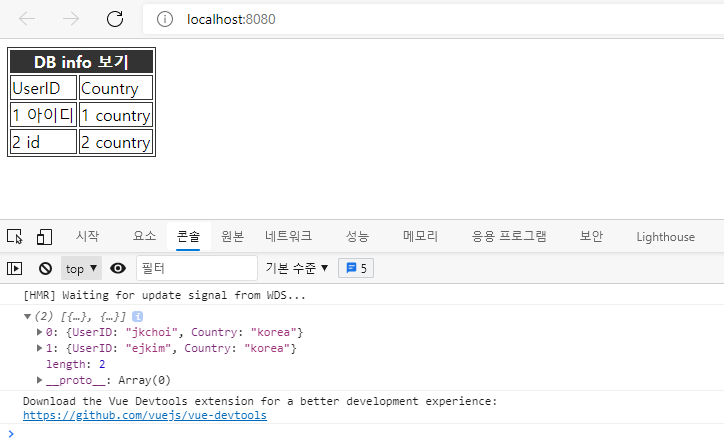Switch to the 요소 tab
The image size is (724, 448).
tap(145, 236)
